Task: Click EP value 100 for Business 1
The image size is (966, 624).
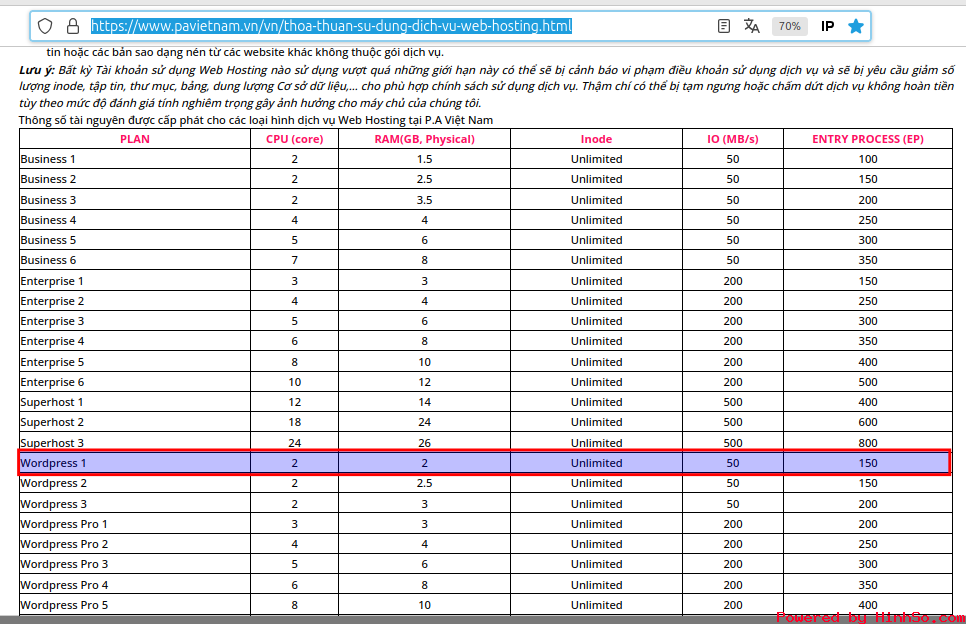Action: tap(868, 159)
